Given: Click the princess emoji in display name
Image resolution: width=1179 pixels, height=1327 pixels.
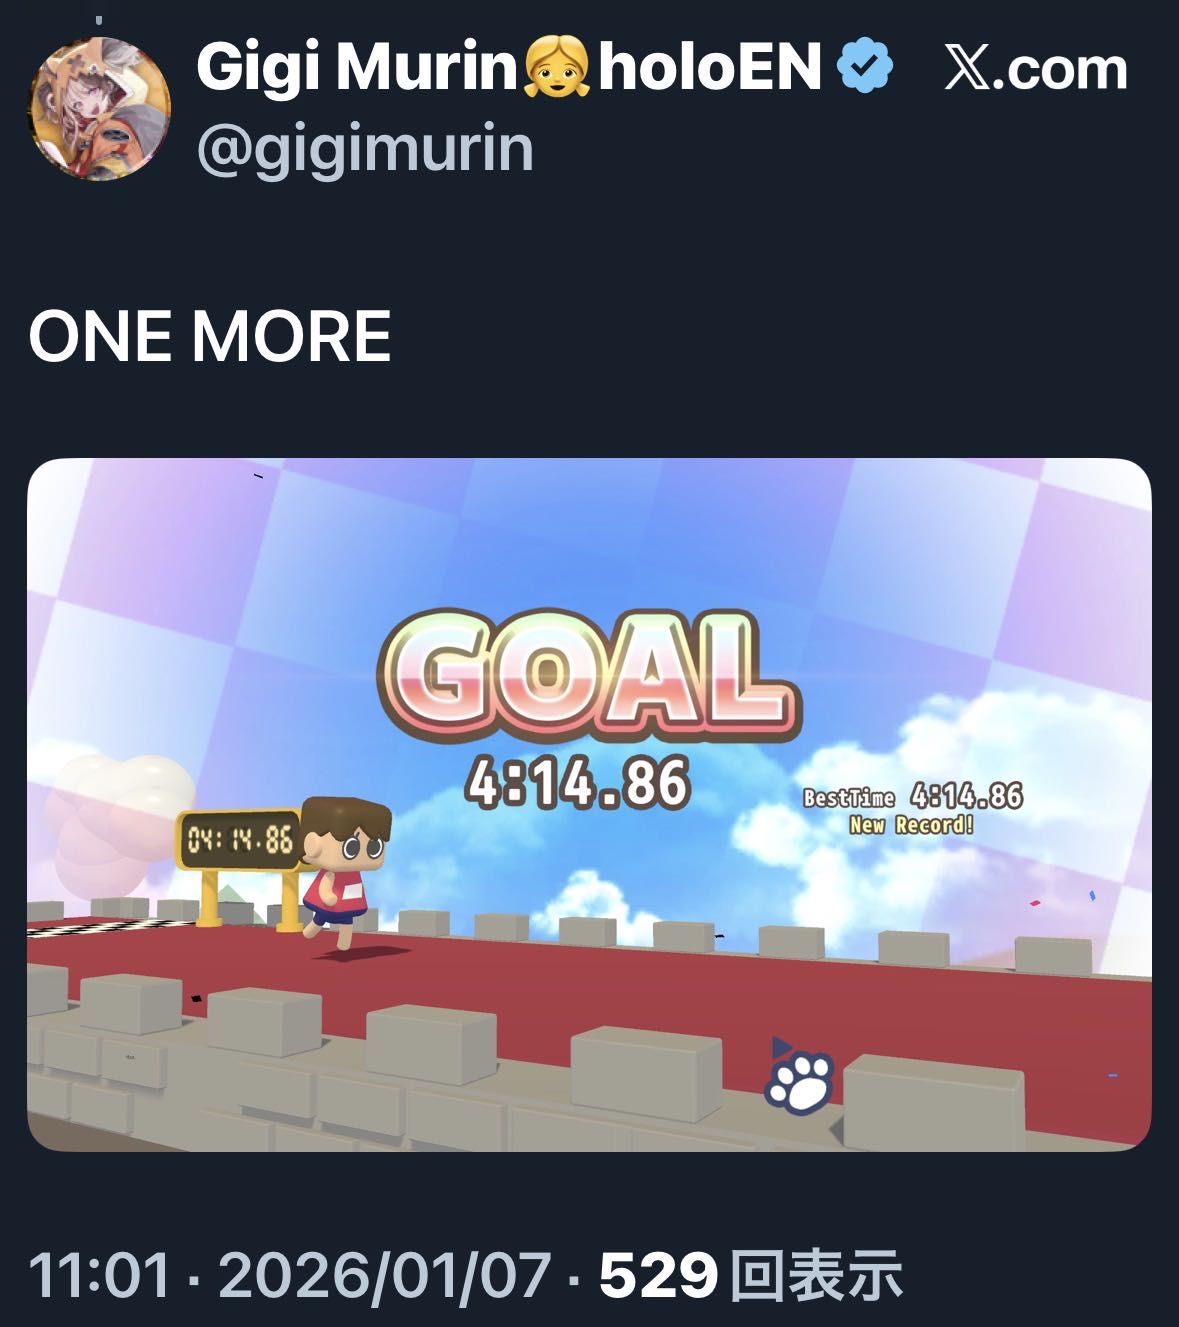Looking at the screenshot, I should pyautogui.click(x=557, y=66).
